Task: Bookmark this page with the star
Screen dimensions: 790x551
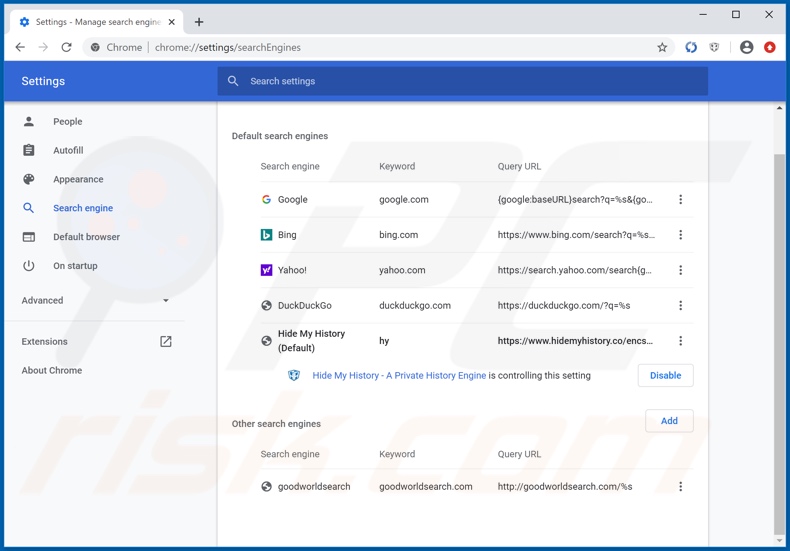Action: point(662,47)
